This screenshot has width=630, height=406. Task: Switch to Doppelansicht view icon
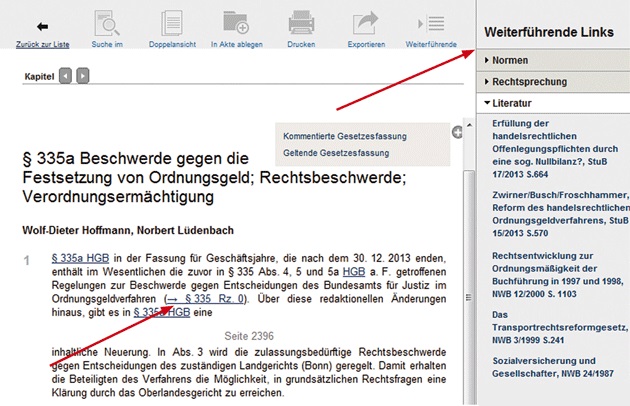(172, 24)
